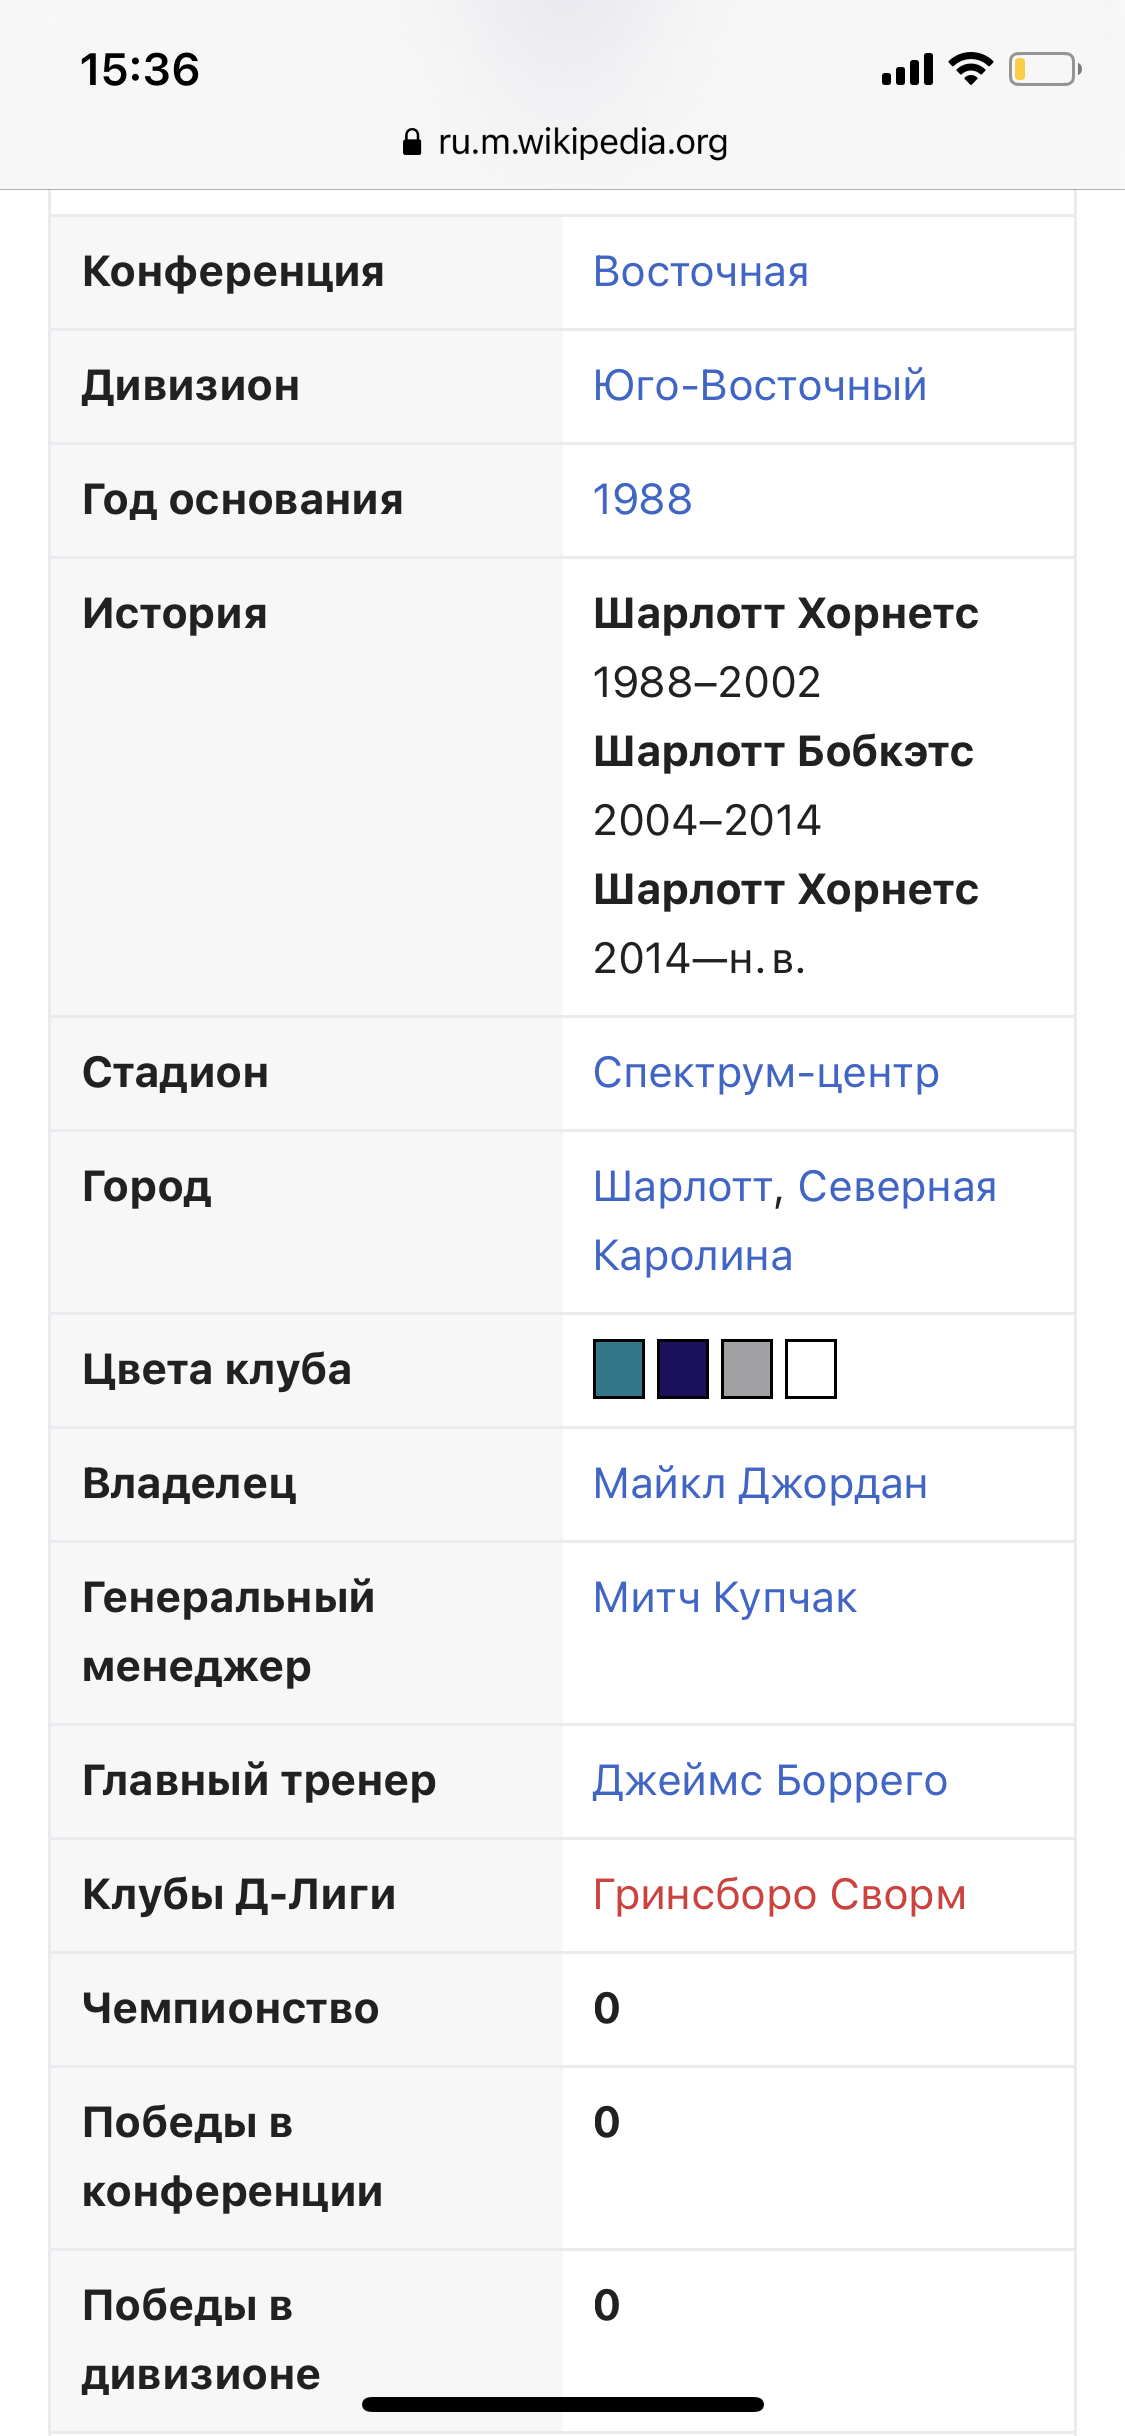Tap the cellular signal bars icon
Screen dimensions: 1125x2436
coord(907,69)
